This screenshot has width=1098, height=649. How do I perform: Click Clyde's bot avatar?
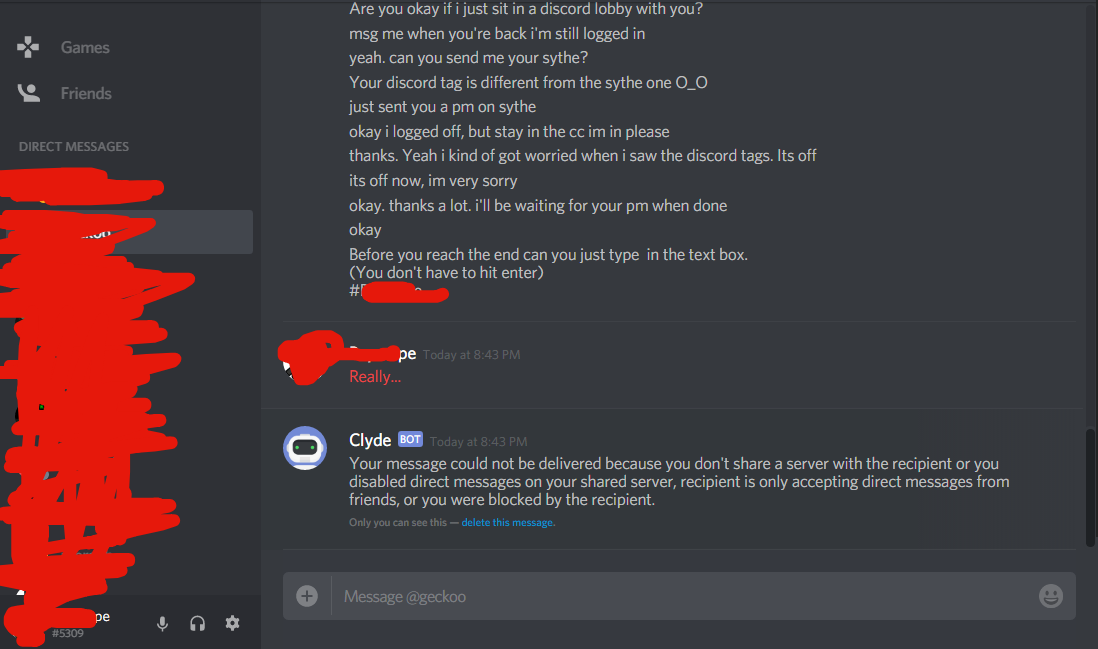pos(305,448)
